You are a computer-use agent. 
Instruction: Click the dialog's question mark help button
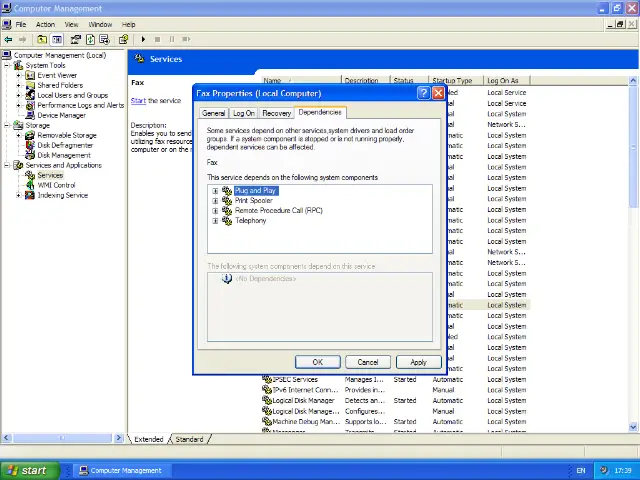(424, 93)
